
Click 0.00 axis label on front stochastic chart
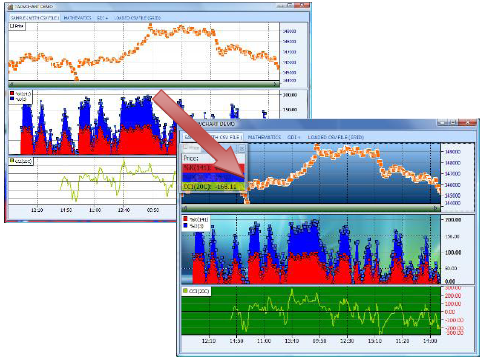point(450,281)
